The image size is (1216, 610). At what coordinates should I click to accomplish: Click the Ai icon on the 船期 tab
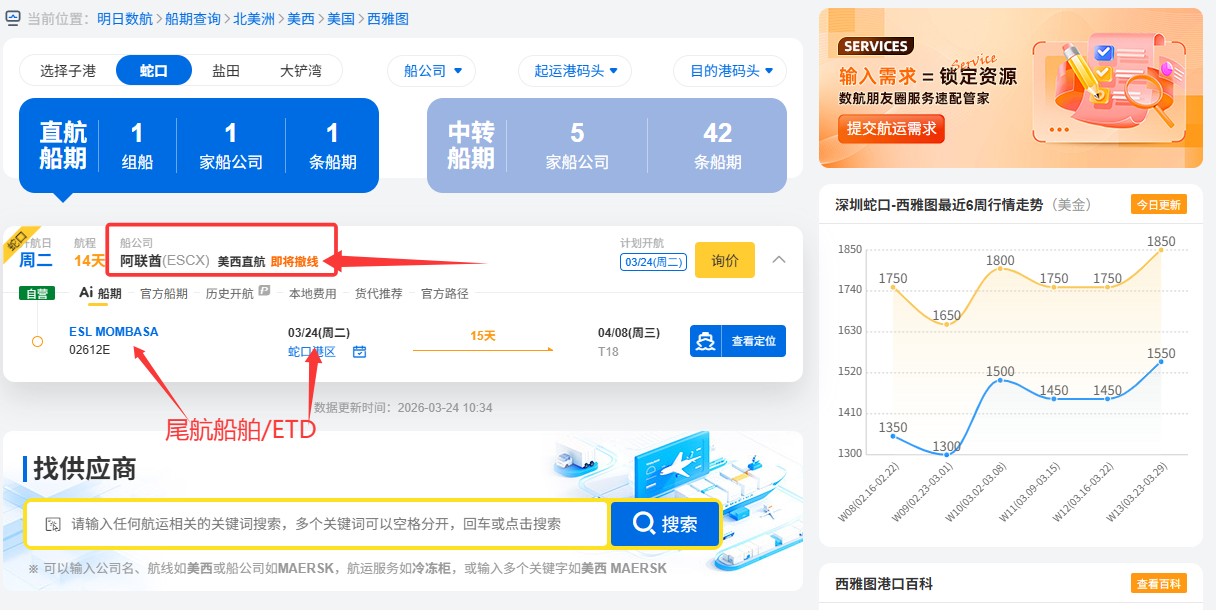click(86, 293)
